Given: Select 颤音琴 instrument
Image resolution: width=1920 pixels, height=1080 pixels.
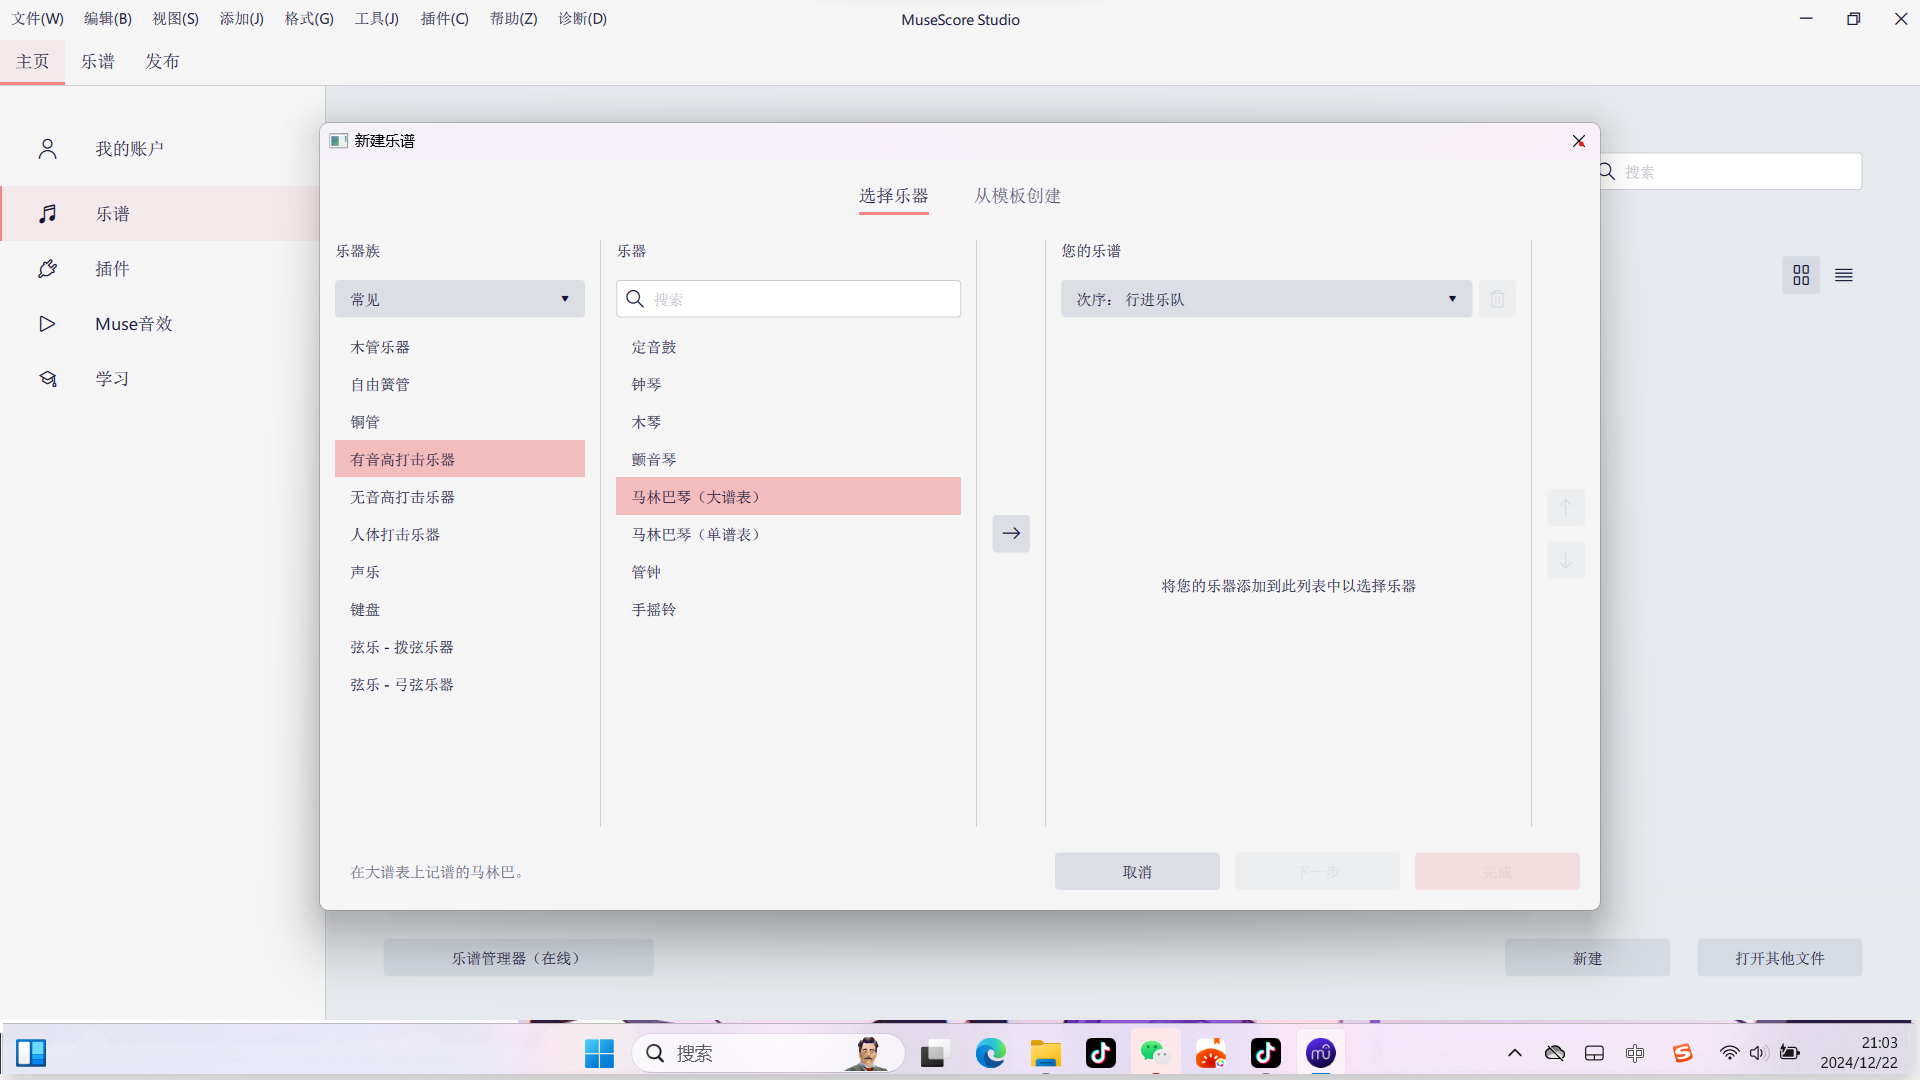Looking at the screenshot, I should pos(788,459).
